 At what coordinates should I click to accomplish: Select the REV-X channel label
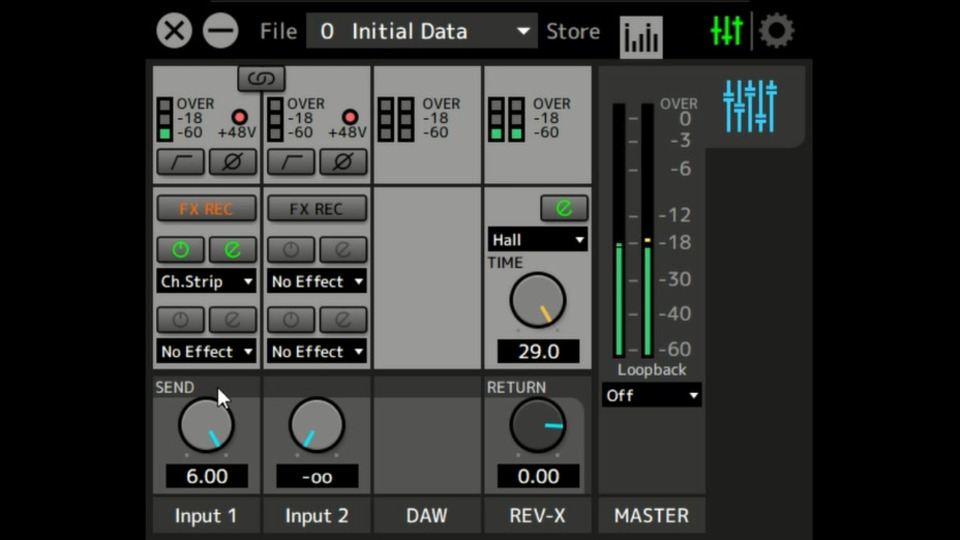pyautogui.click(x=538, y=516)
